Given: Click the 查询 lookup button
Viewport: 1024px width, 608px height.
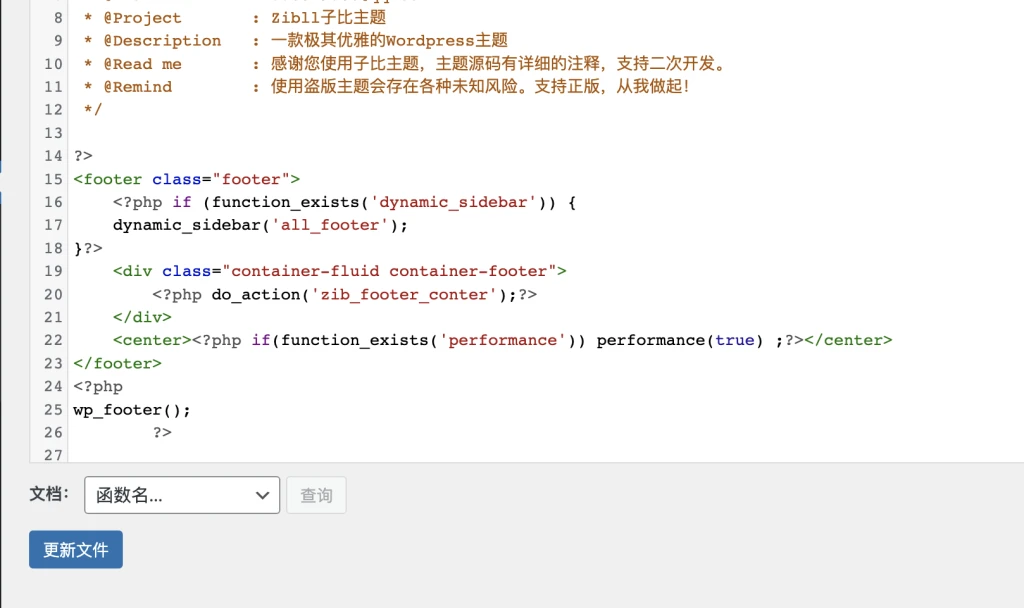Looking at the screenshot, I should pyautogui.click(x=316, y=495).
